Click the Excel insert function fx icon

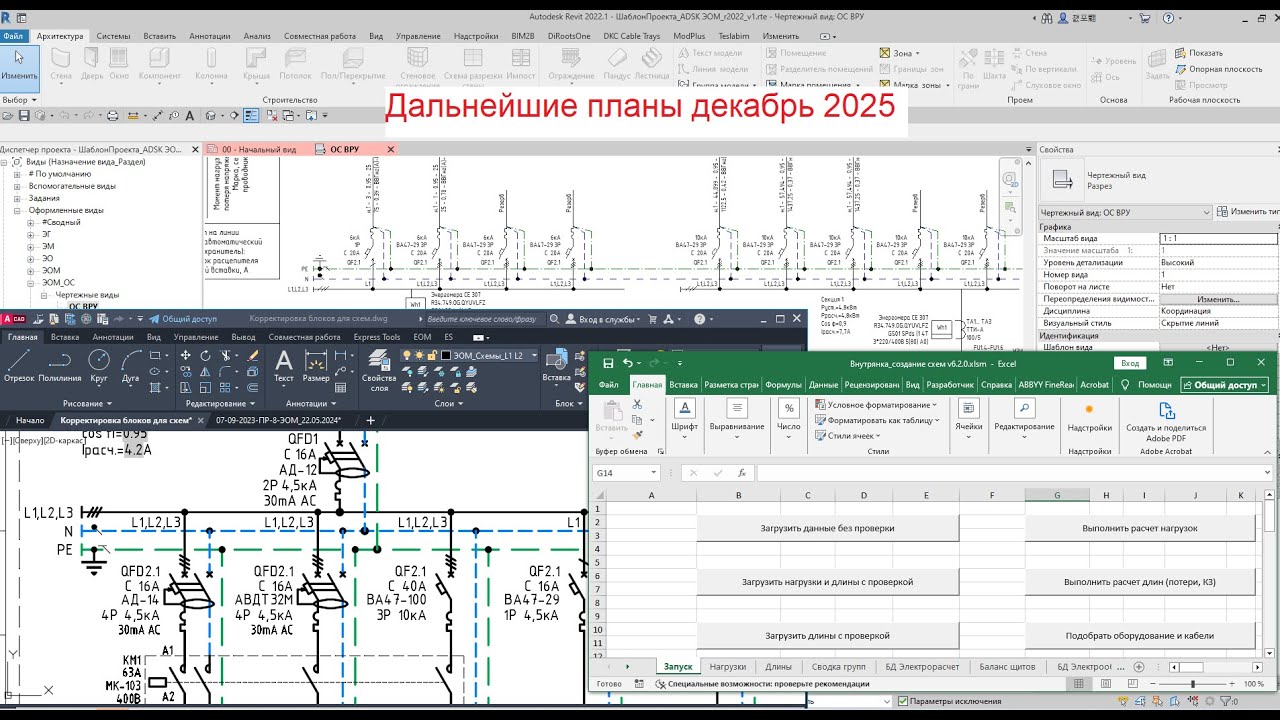[x=741, y=473]
